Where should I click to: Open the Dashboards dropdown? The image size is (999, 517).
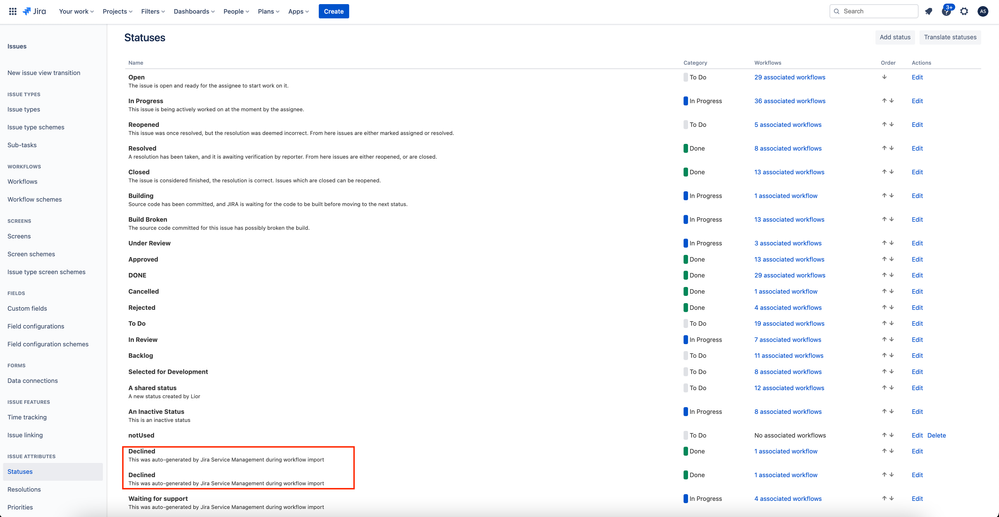[x=194, y=11]
